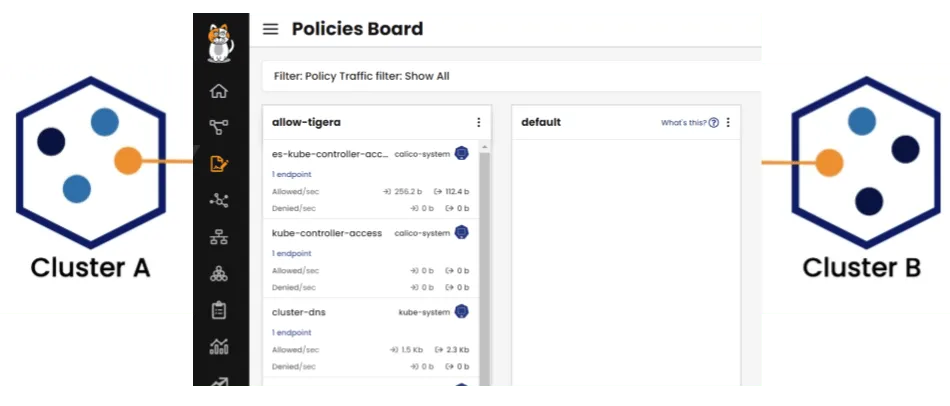
Task: Click the Policies Board heading
Action: click(357, 29)
